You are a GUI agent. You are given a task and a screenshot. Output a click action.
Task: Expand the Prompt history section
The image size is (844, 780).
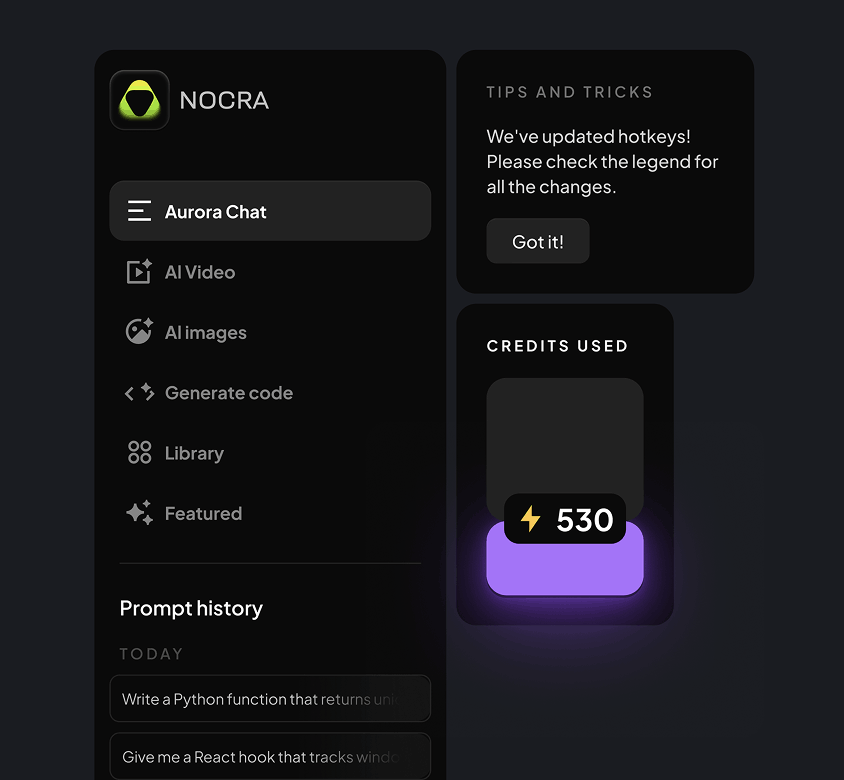[190, 608]
